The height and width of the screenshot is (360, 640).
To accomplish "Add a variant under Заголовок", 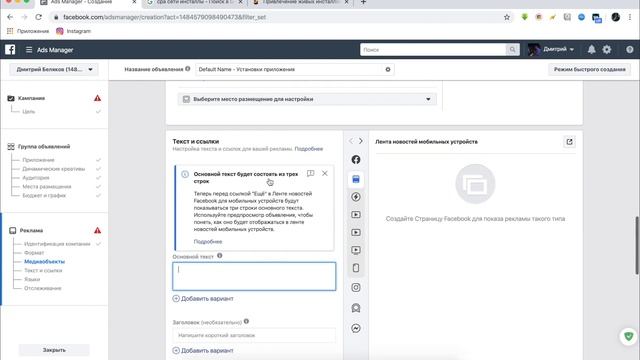I will click(203, 351).
